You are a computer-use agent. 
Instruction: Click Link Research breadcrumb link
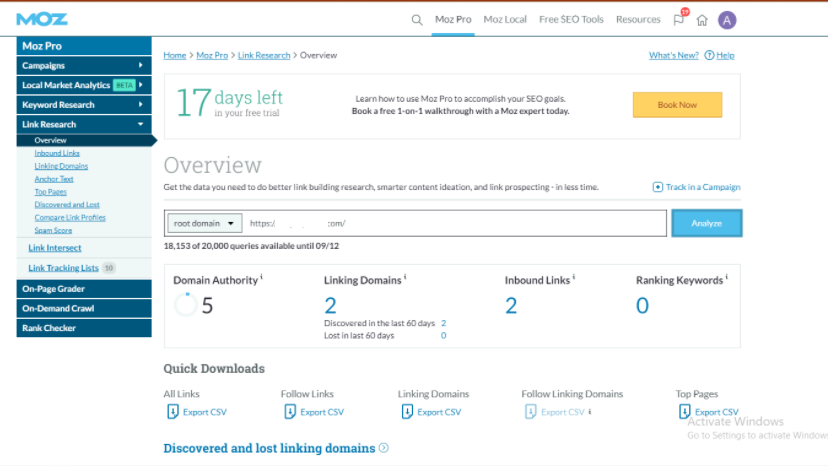click(264, 55)
